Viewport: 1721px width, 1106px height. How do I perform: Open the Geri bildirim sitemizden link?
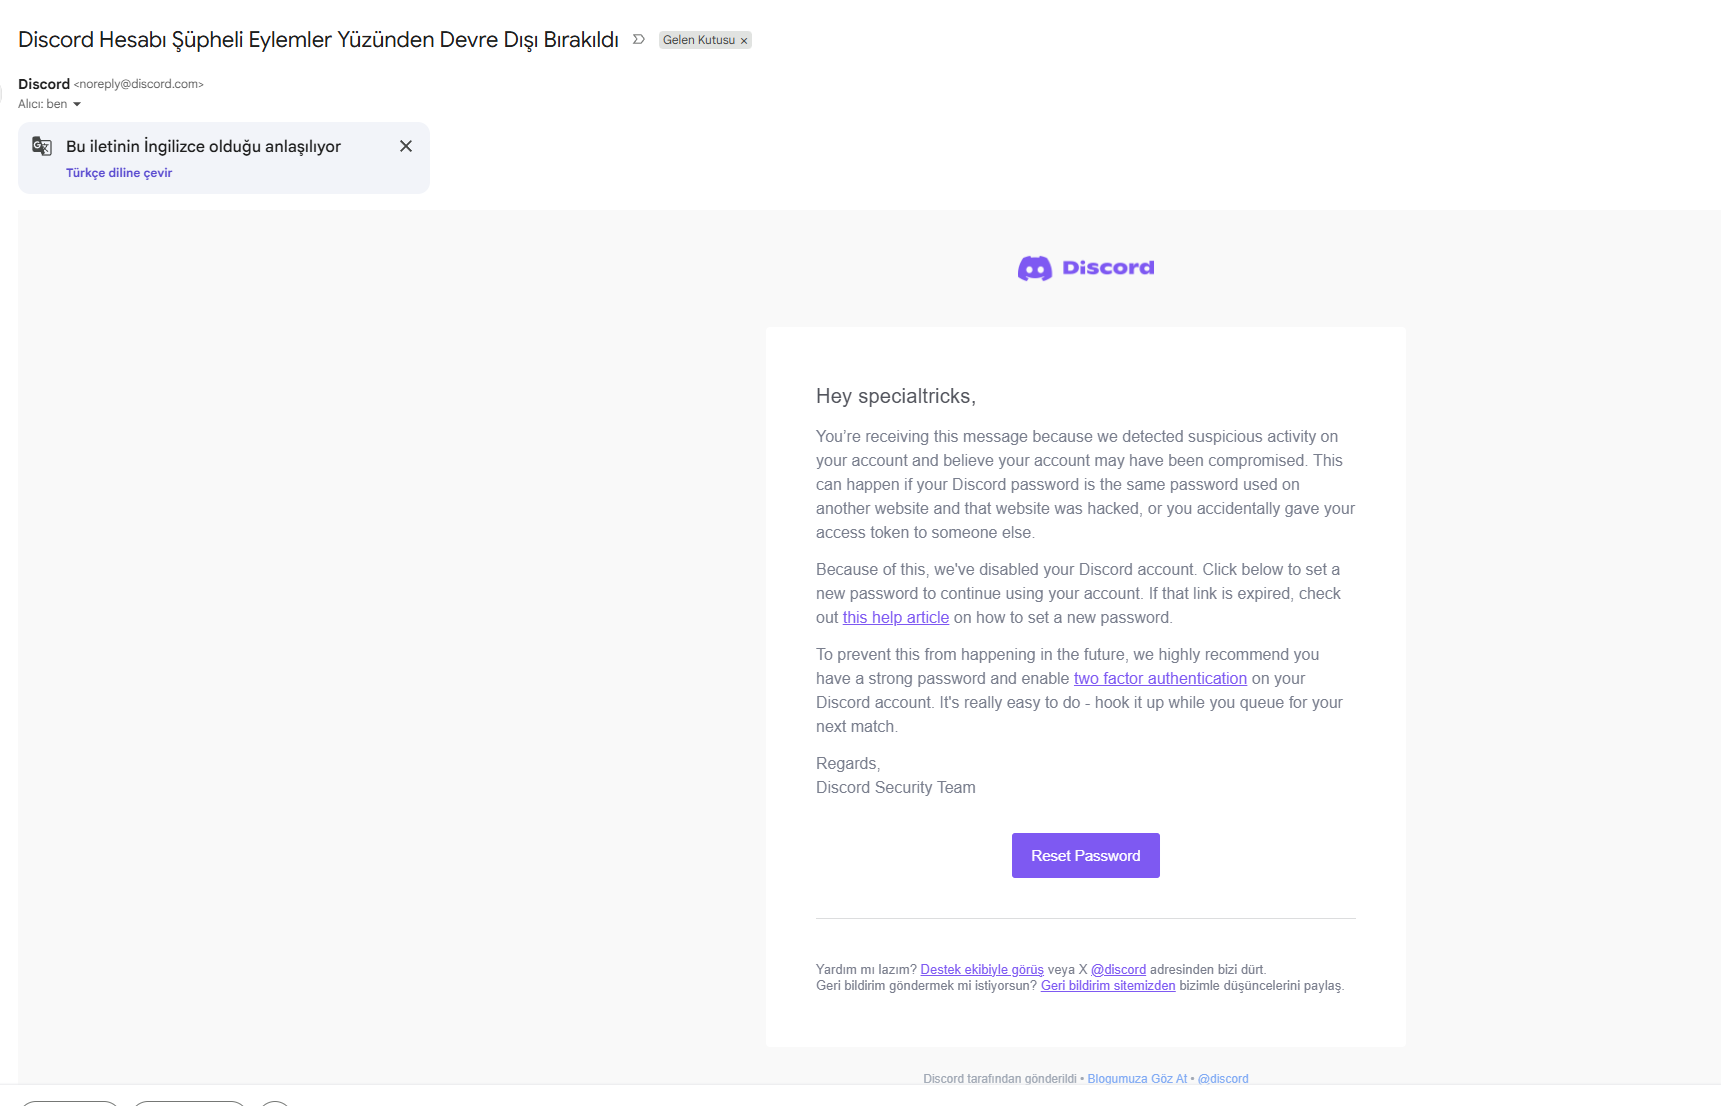1108,986
